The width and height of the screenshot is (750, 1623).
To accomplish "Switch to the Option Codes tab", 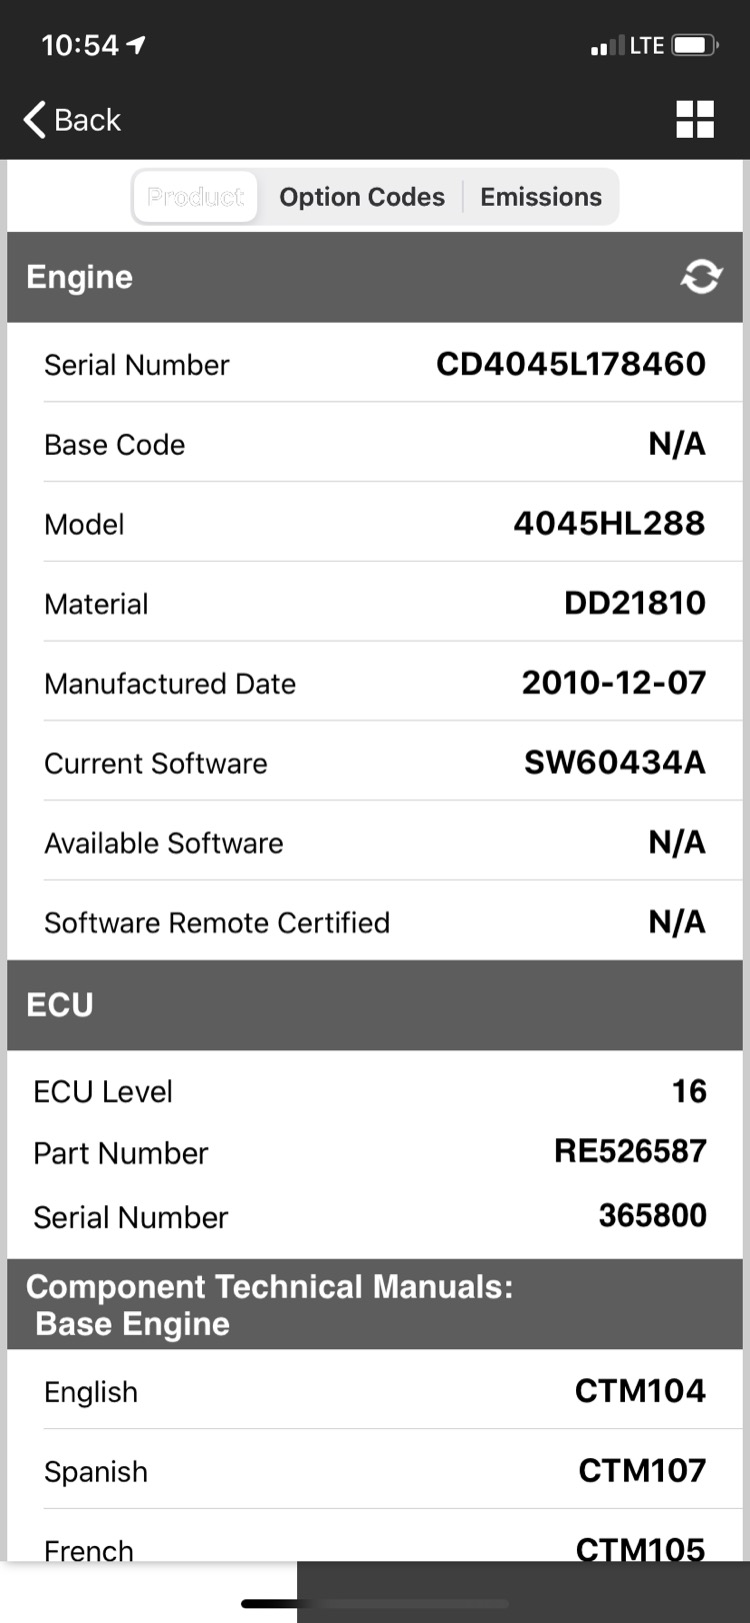I will click(x=362, y=197).
